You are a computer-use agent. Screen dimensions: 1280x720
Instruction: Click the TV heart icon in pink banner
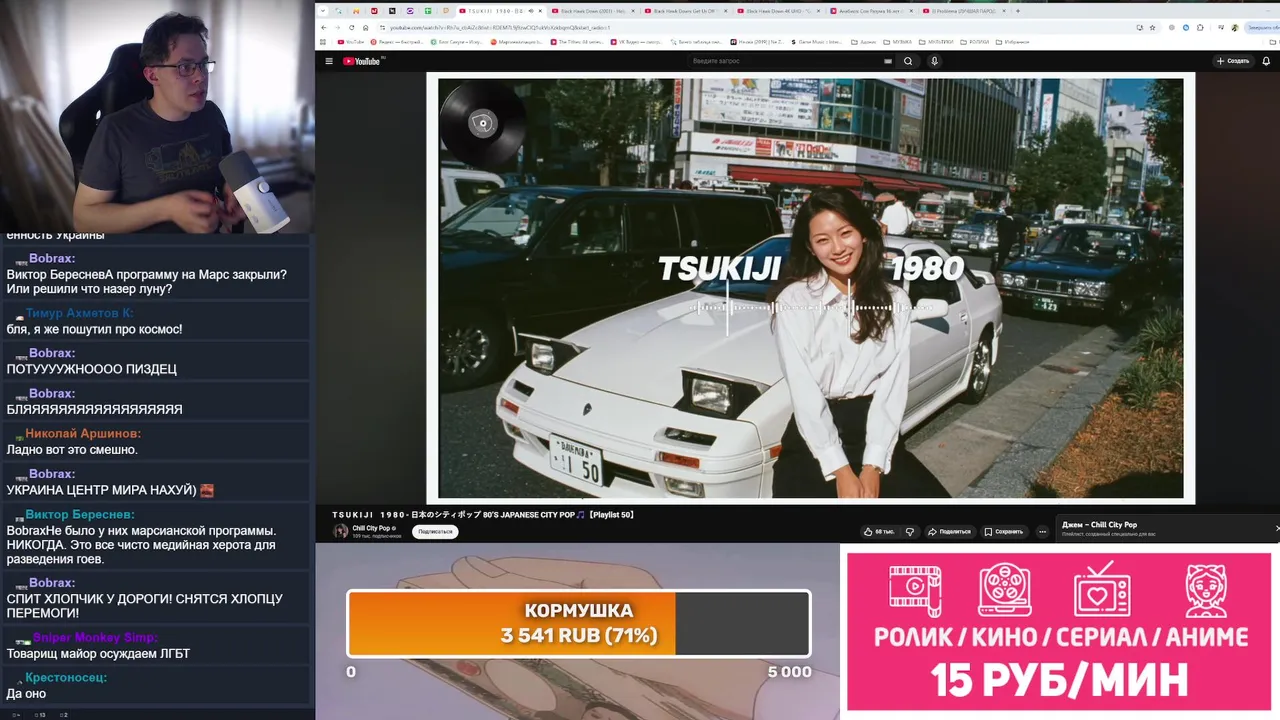1103,590
